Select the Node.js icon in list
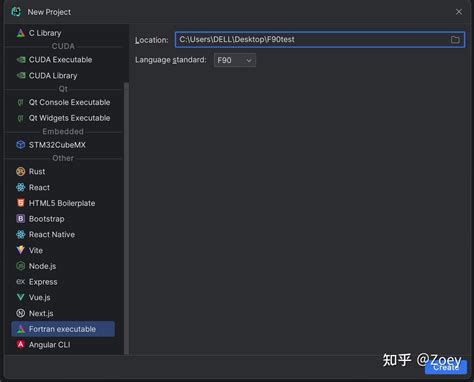The height and width of the screenshot is (382, 474). pos(21,266)
